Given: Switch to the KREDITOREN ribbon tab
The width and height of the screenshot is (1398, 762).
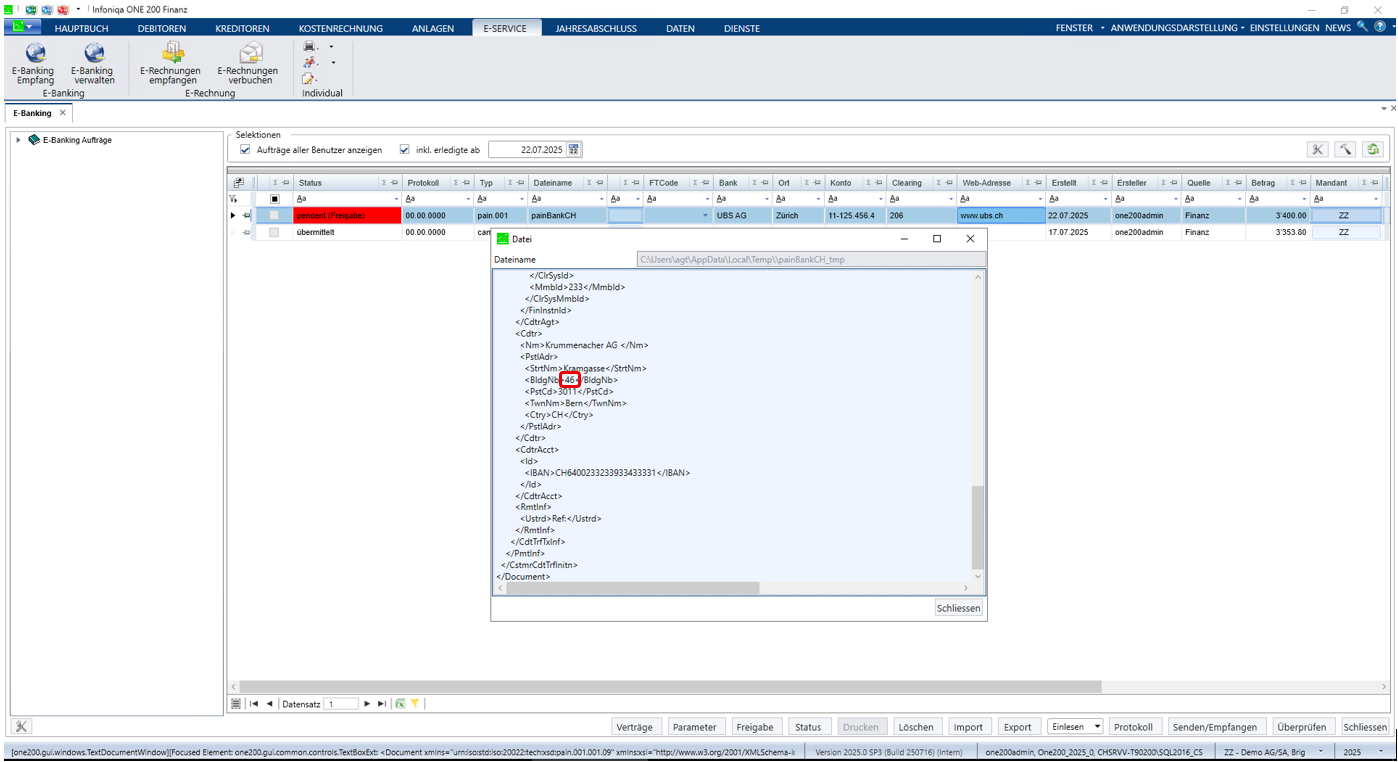Looking at the screenshot, I should (x=242, y=28).
